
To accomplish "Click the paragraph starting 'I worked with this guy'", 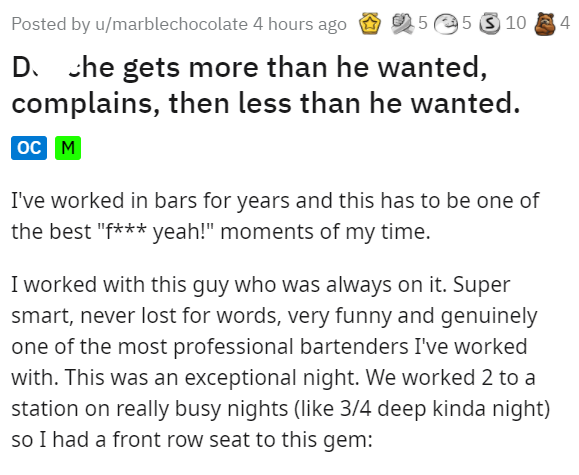I will 281,362.
